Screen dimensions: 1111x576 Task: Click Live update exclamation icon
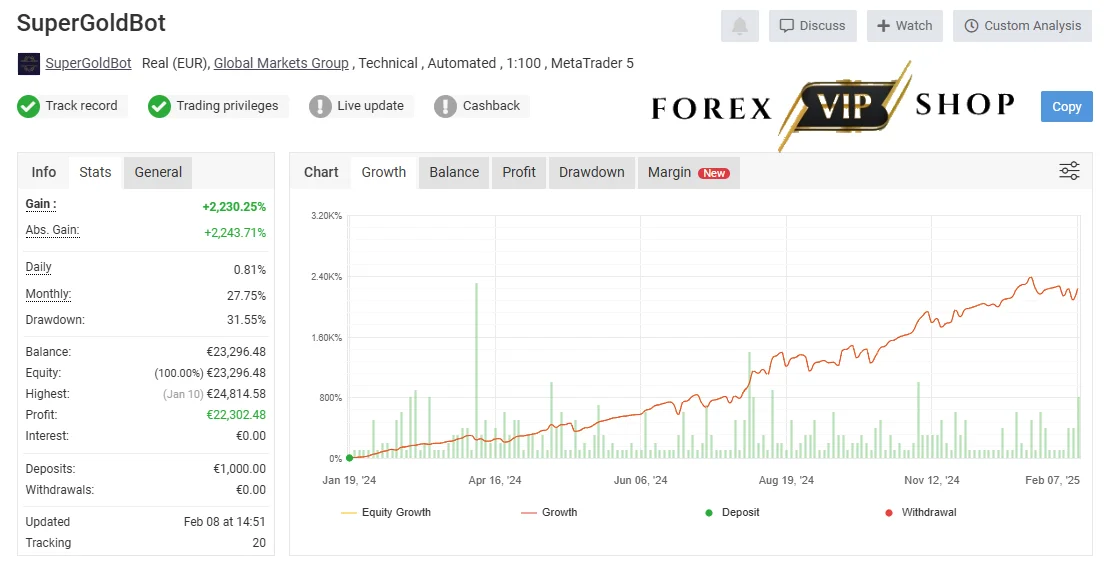pos(320,106)
